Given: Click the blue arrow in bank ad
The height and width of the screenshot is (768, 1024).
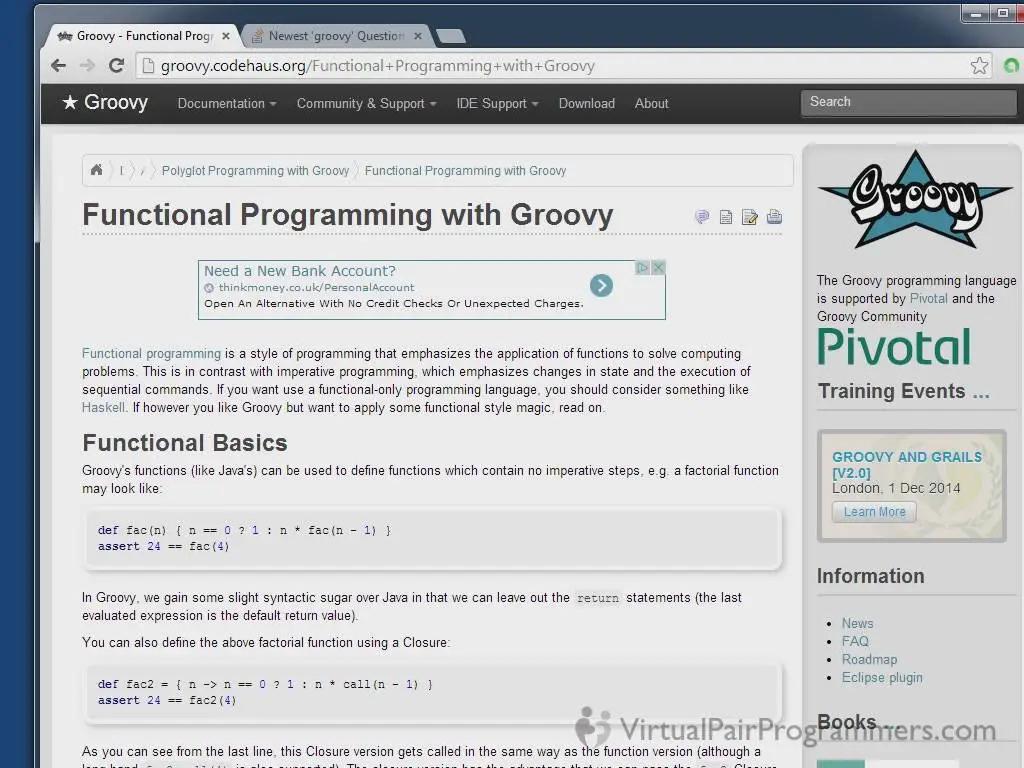Looking at the screenshot, I should pos(601,285).
